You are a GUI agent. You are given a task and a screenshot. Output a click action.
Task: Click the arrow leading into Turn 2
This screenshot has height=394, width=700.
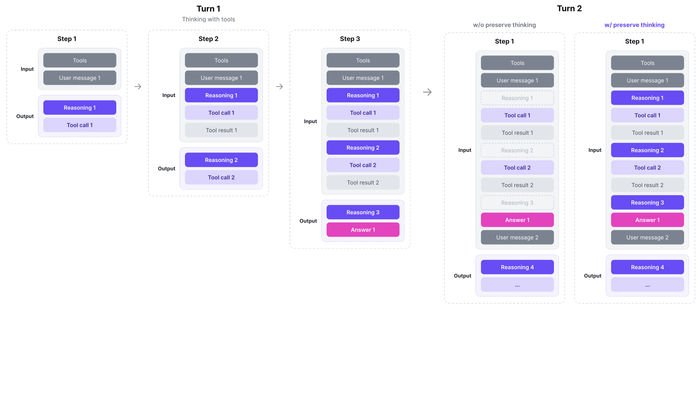(x=427, y=92)
